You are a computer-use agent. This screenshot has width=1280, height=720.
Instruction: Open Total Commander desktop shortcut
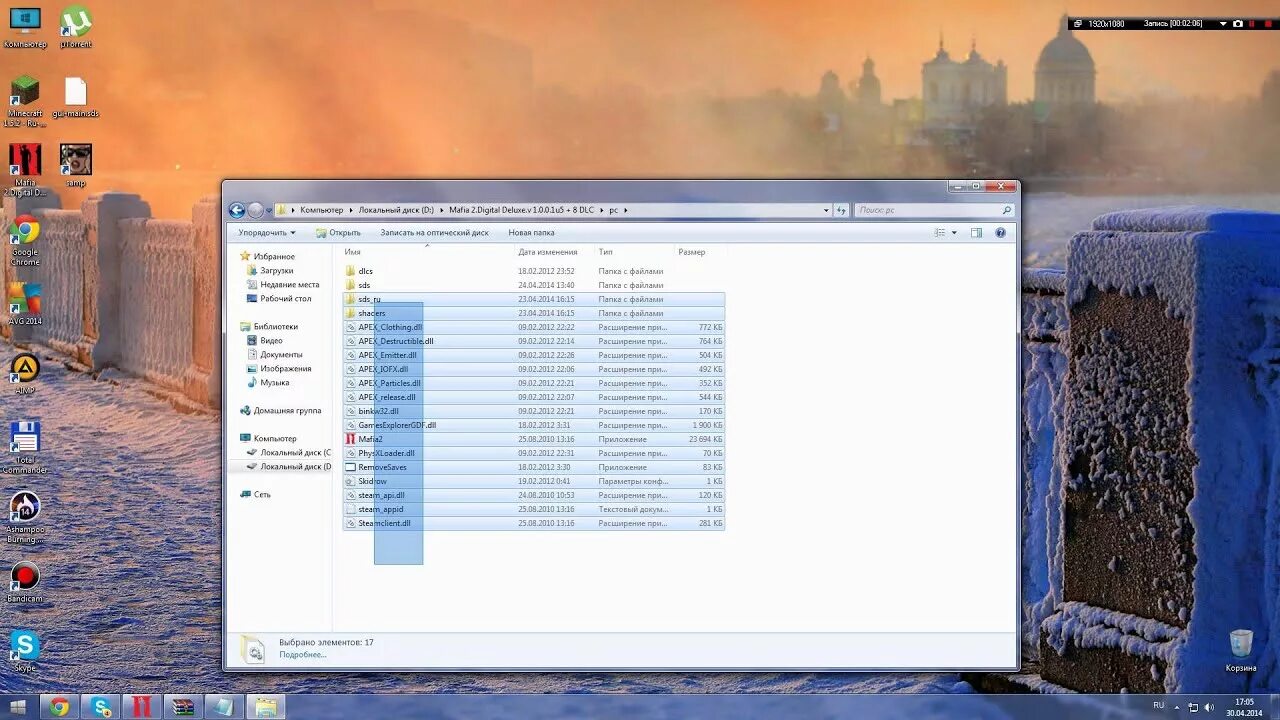tap(25, 448)
